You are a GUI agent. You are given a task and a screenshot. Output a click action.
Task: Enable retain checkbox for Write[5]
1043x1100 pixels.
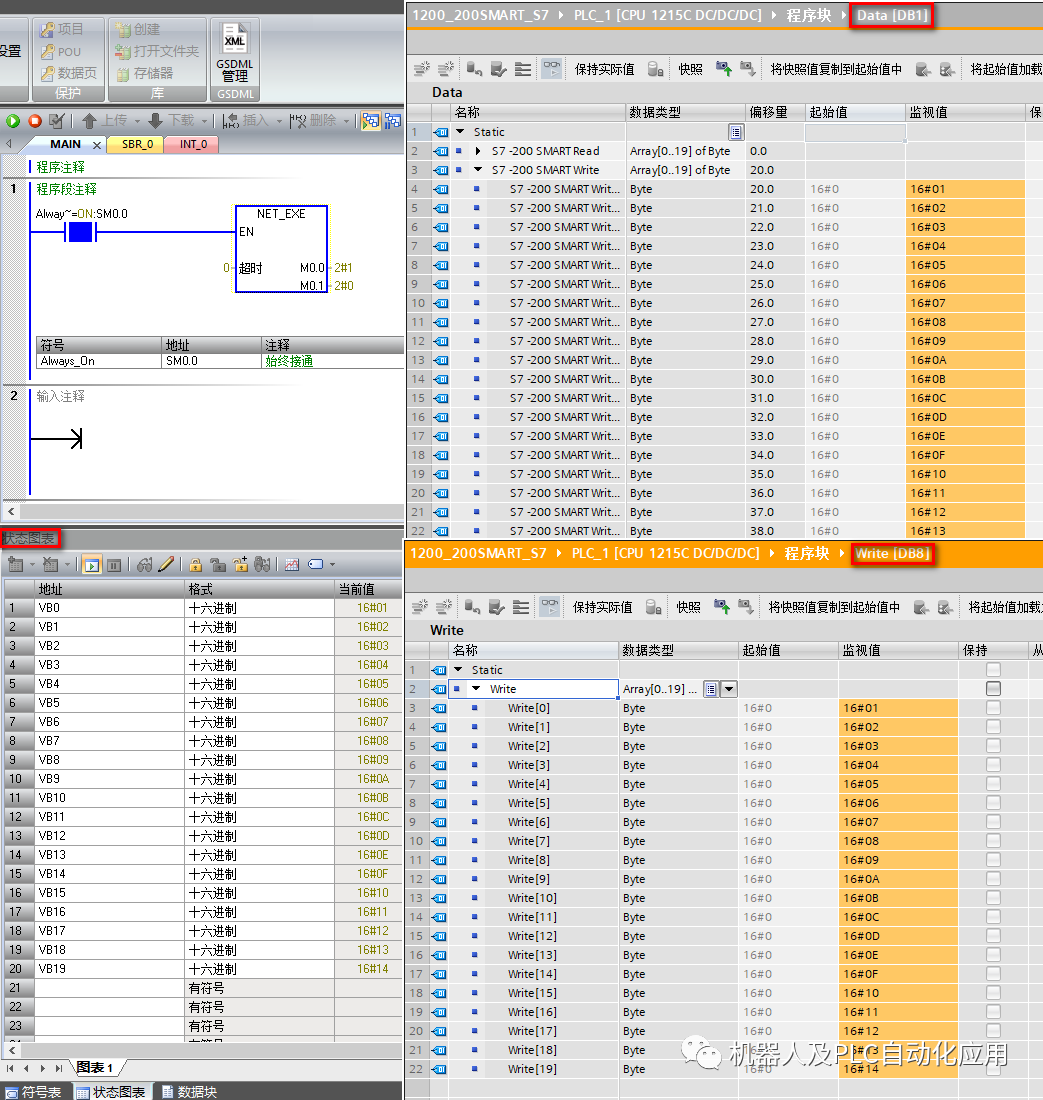993,803
